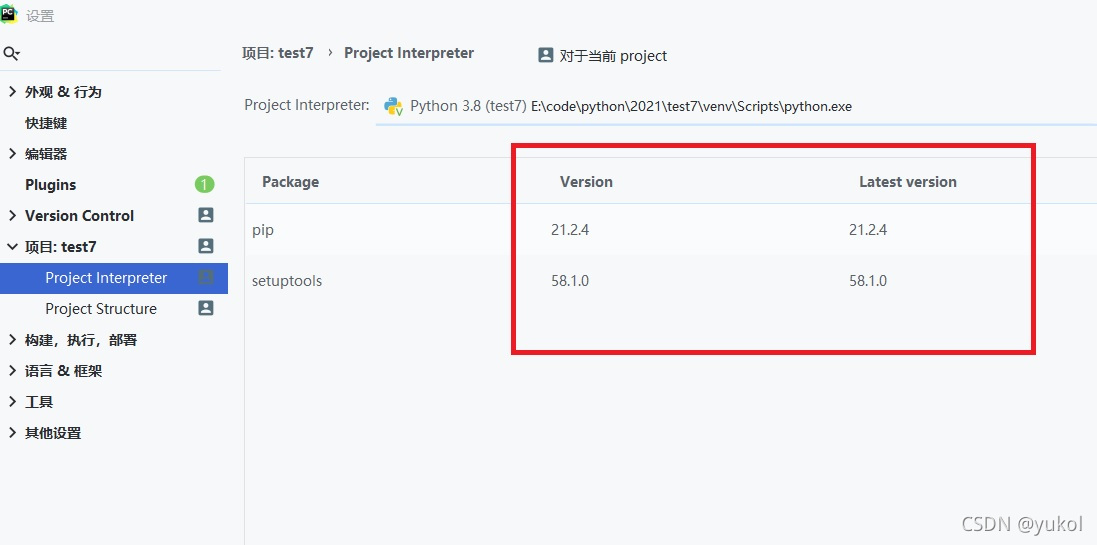1097x545 pixels.
Task: Select 项目: test7 in the sidebar
Action: (61, 246)
